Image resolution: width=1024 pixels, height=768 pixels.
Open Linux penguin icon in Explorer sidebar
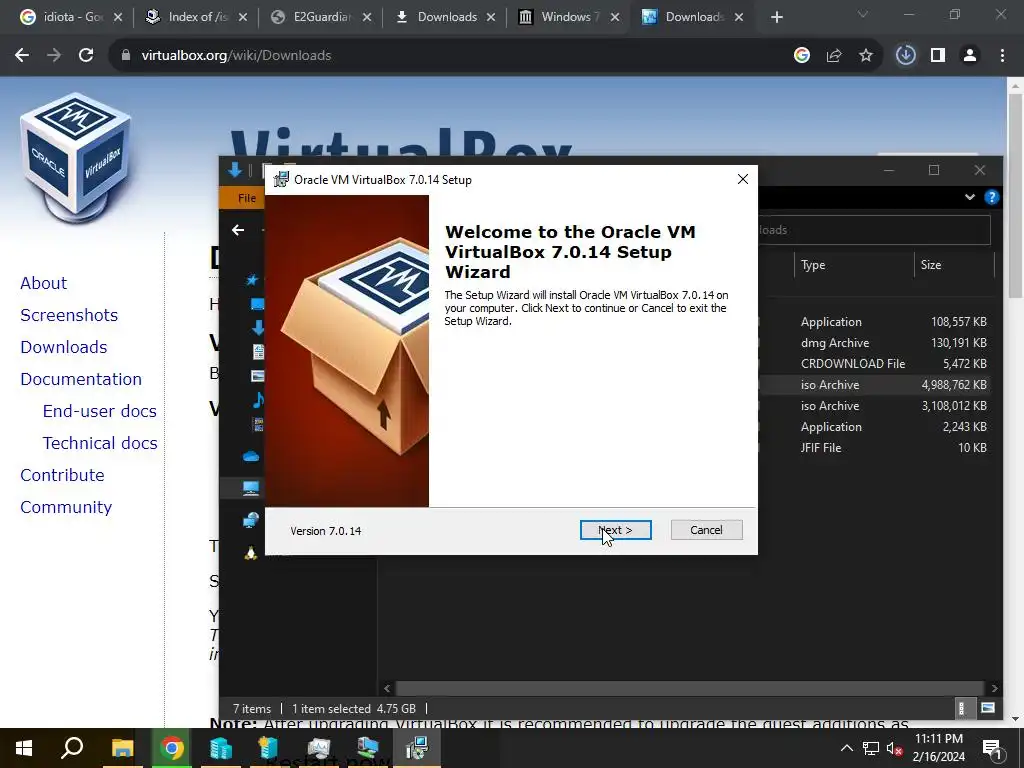251,553
